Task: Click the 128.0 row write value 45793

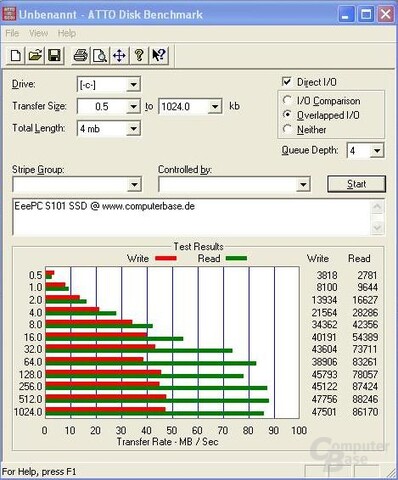Action: pos(324,374)
